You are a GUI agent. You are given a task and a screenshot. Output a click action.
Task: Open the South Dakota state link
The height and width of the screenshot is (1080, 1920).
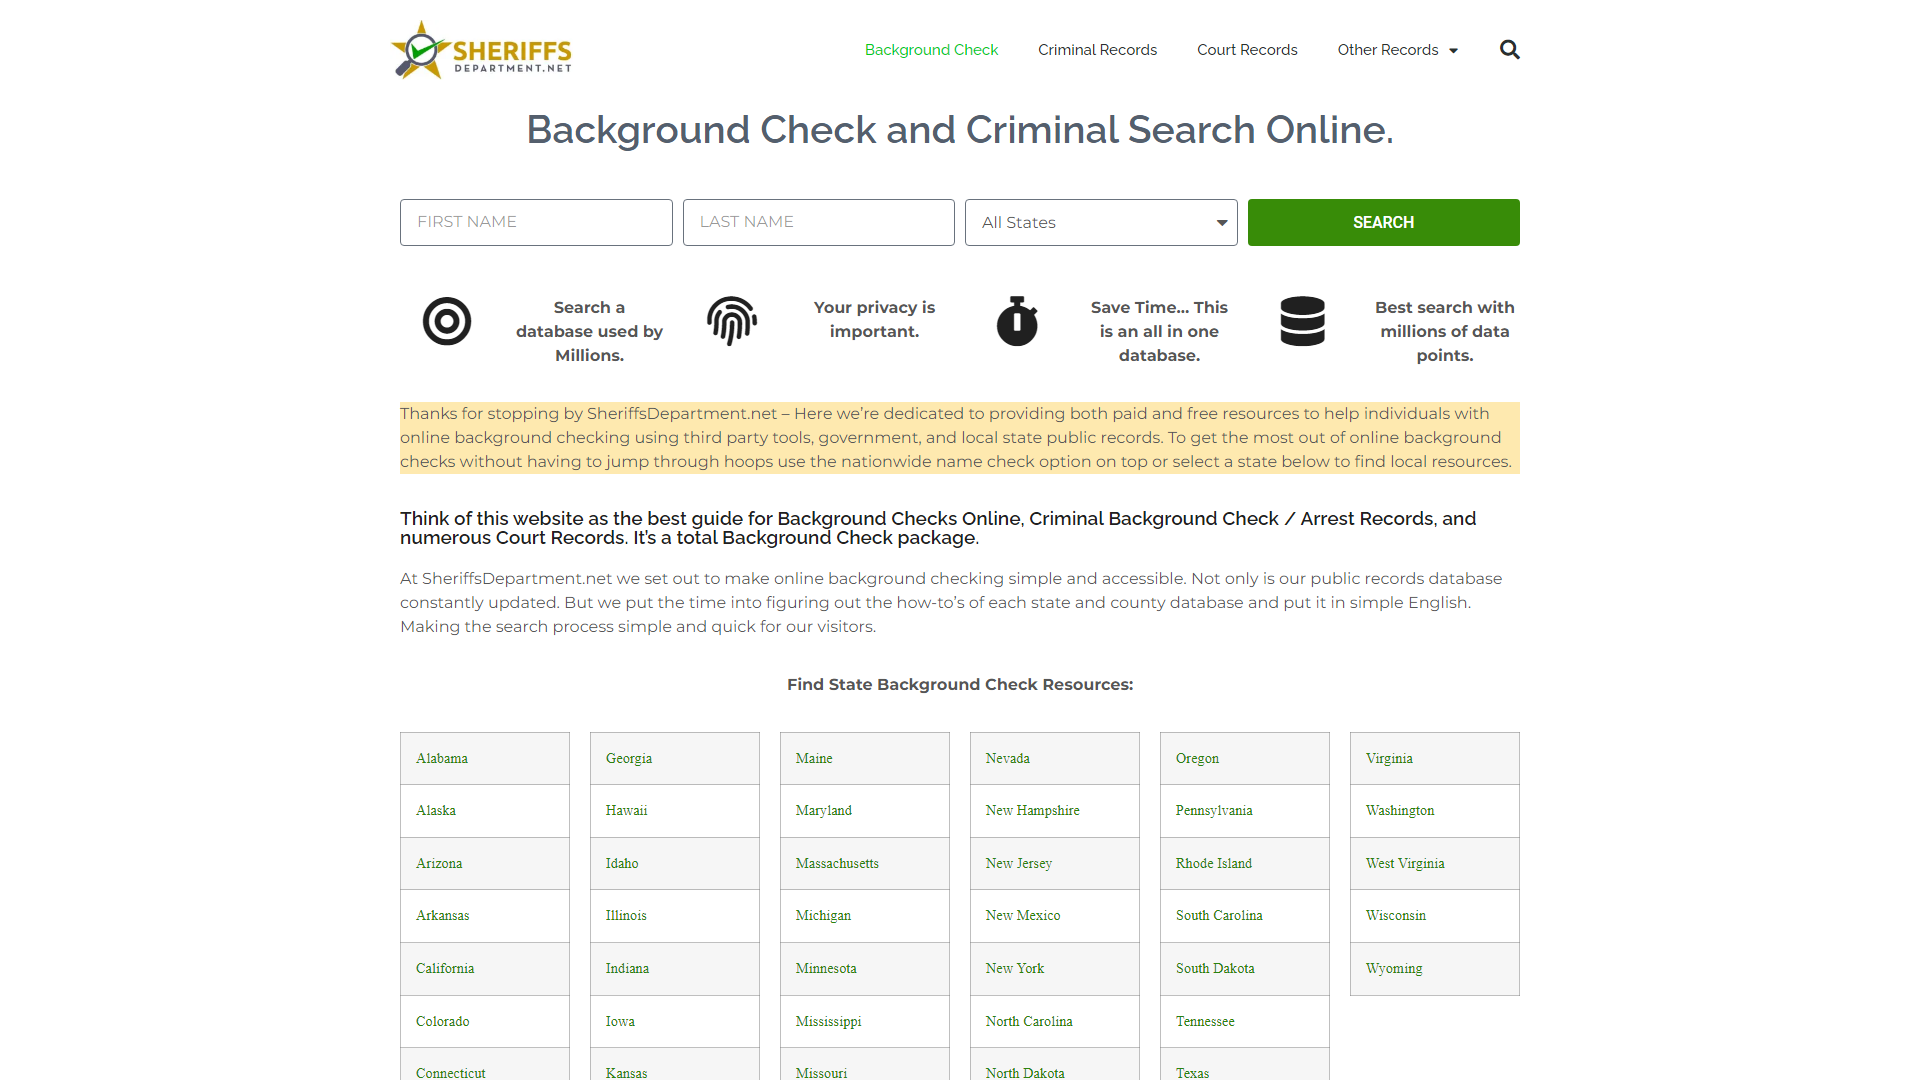[1215, 969]
